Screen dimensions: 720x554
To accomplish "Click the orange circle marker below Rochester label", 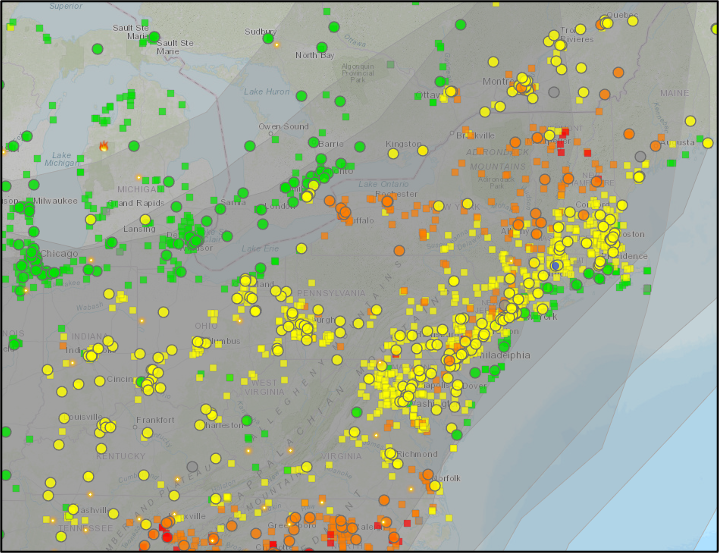I will pyautogui.click(x=387, y=202).
